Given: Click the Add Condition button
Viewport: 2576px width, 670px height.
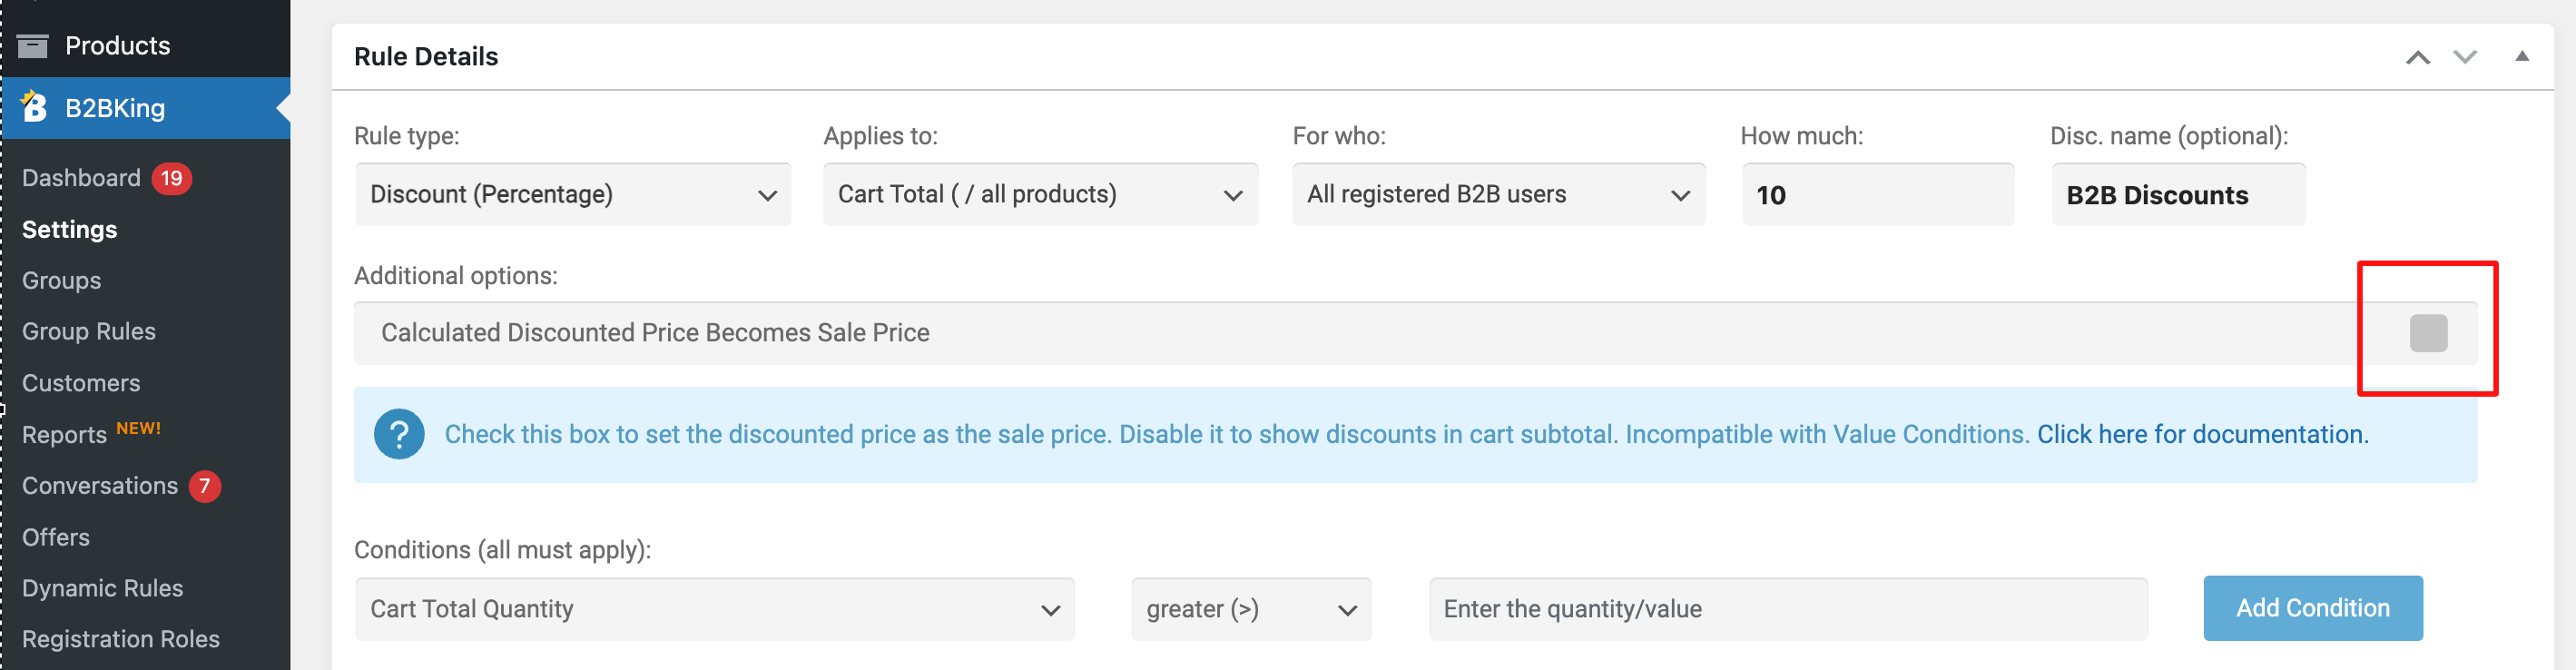Looking at the screenshot, I should [2312, 608].
